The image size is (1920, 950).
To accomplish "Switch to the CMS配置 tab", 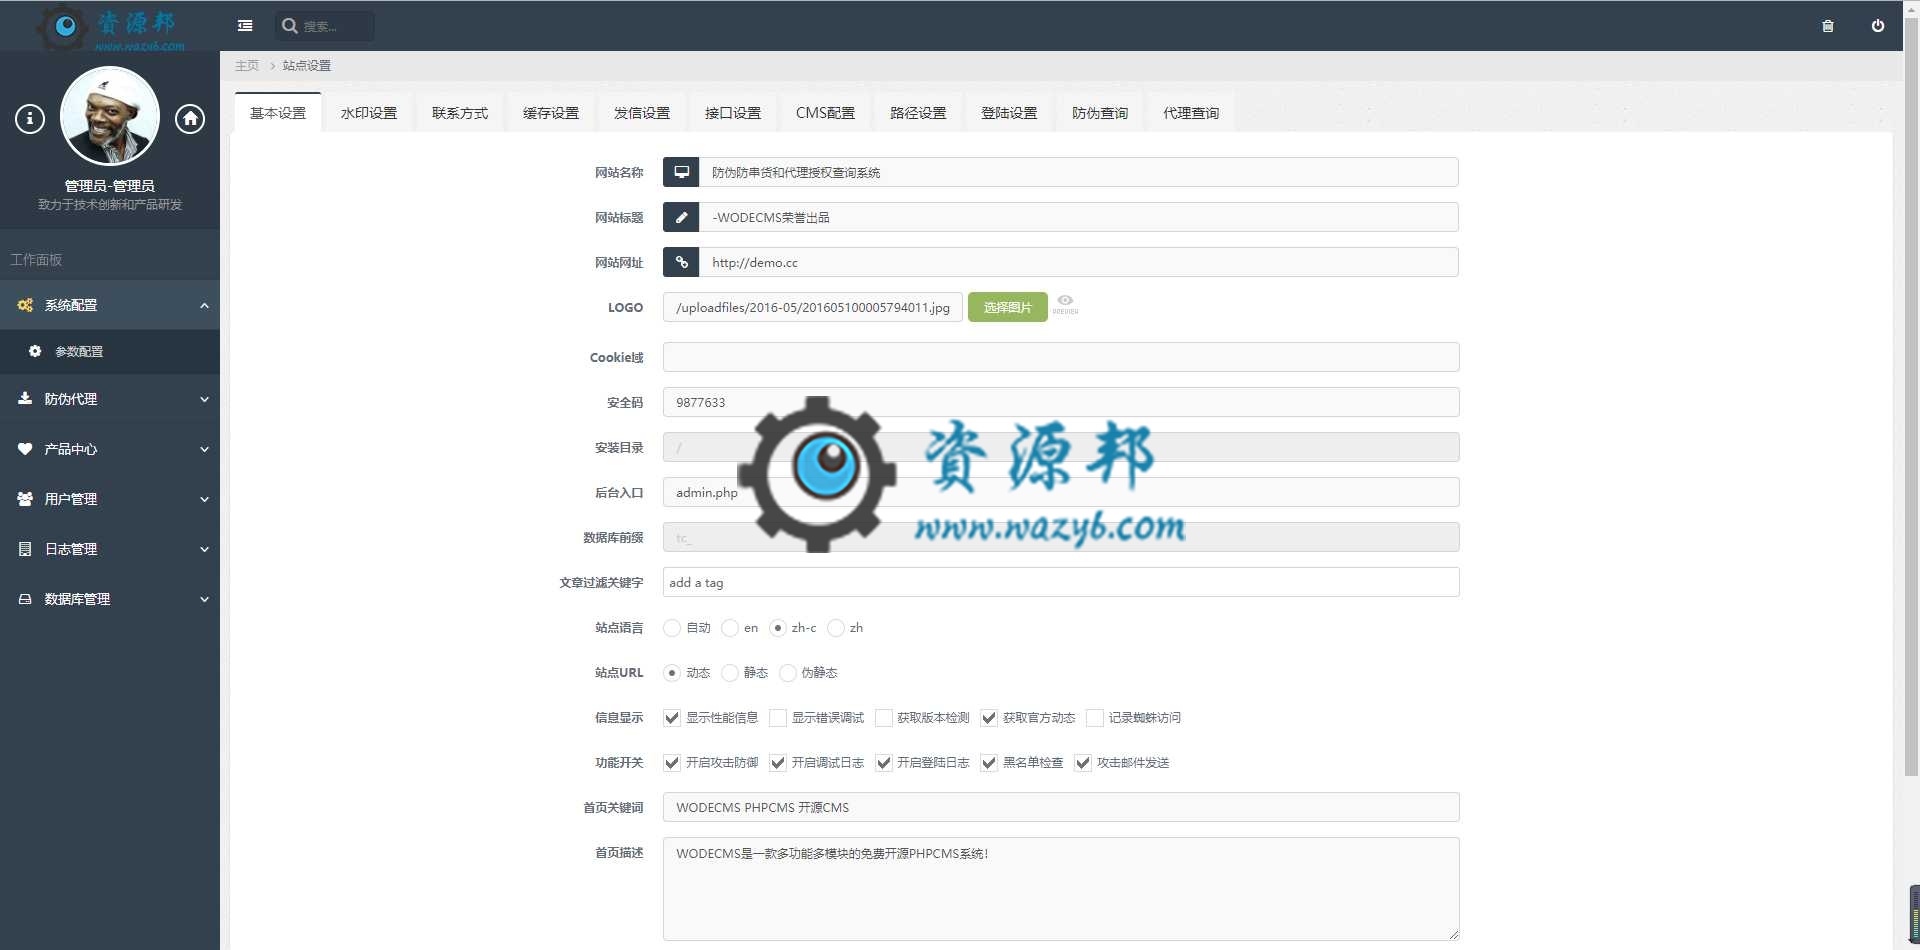I will [825, 113].
